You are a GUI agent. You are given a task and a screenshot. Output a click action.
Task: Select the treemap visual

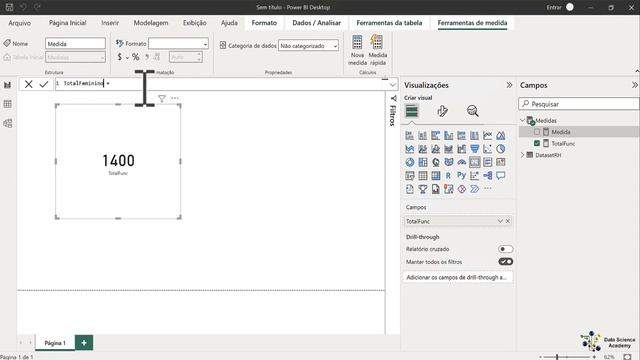pyautogui.click(x=422, y=162)
